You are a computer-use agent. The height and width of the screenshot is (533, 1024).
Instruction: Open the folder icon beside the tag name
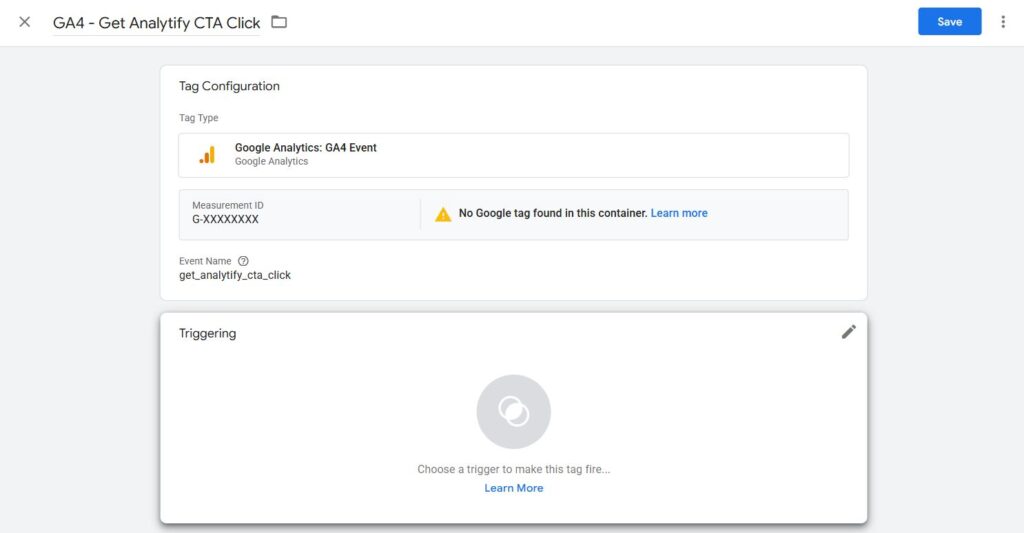click(x=279, y=22)
